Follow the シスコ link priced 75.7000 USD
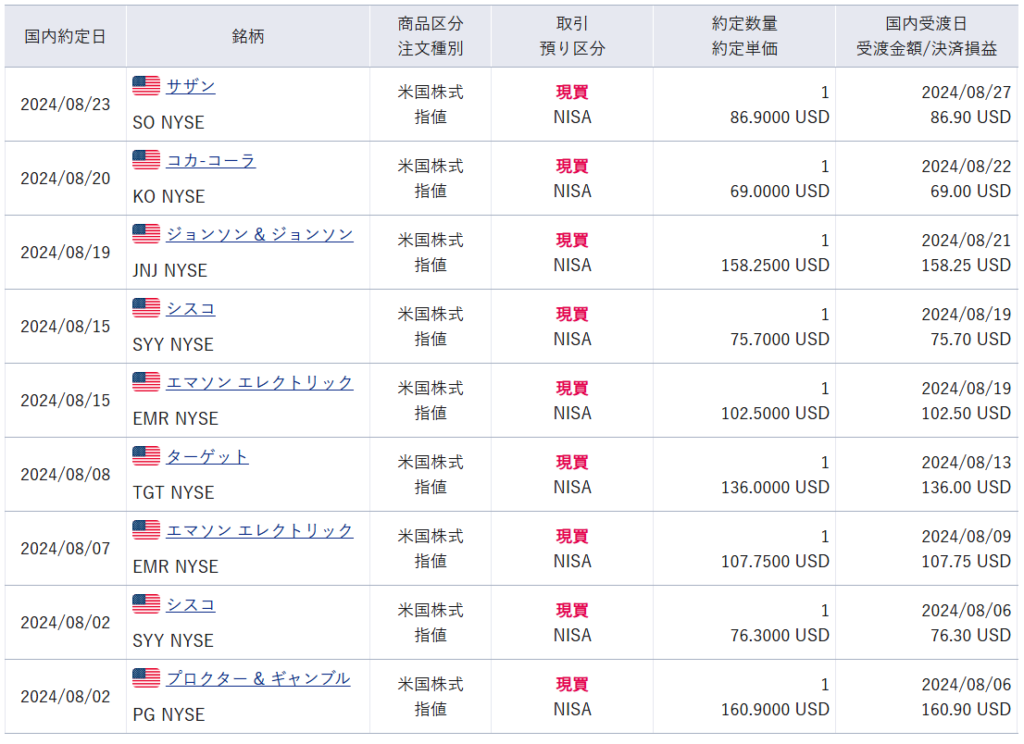 click(190, 308)
